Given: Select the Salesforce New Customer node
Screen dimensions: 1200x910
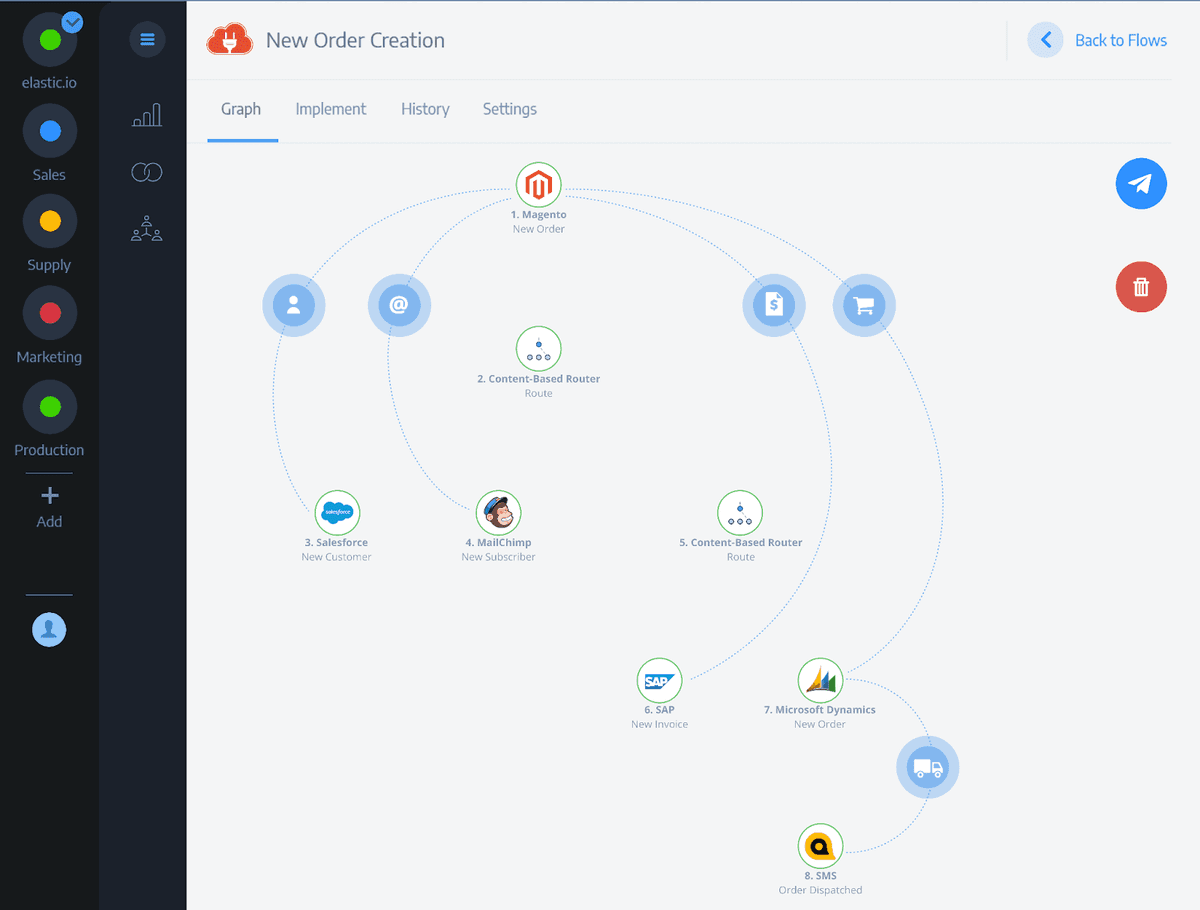Looking at the screenshot, I should pyautogui.click(x=337, y=513).
